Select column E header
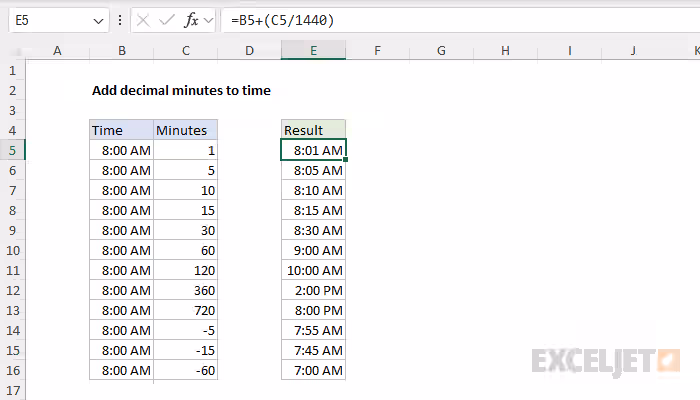 (x=313, y=50)
